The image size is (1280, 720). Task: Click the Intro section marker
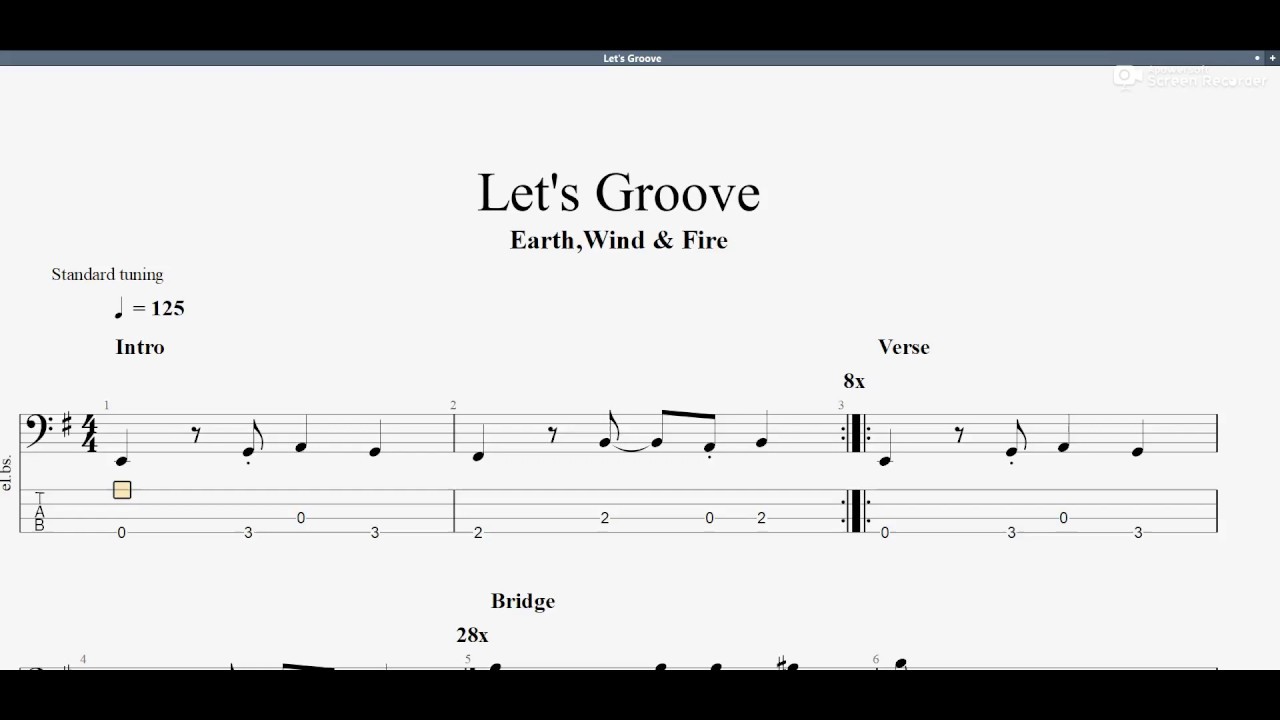tap(140, 347)
